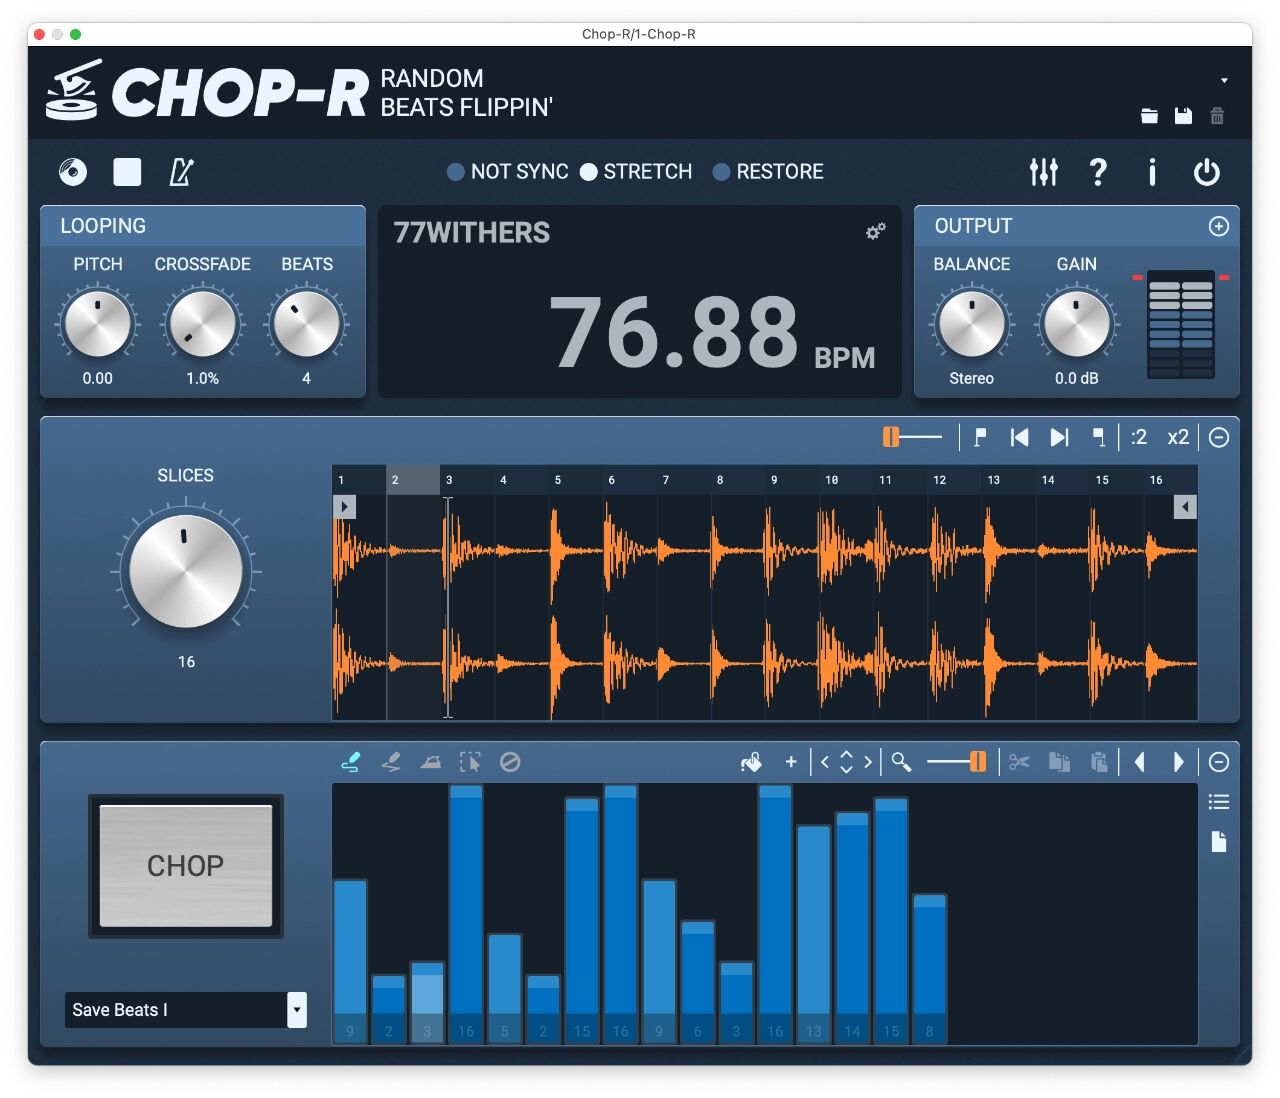
Task: Activate the RESTORE option
Action: [722, 172]
